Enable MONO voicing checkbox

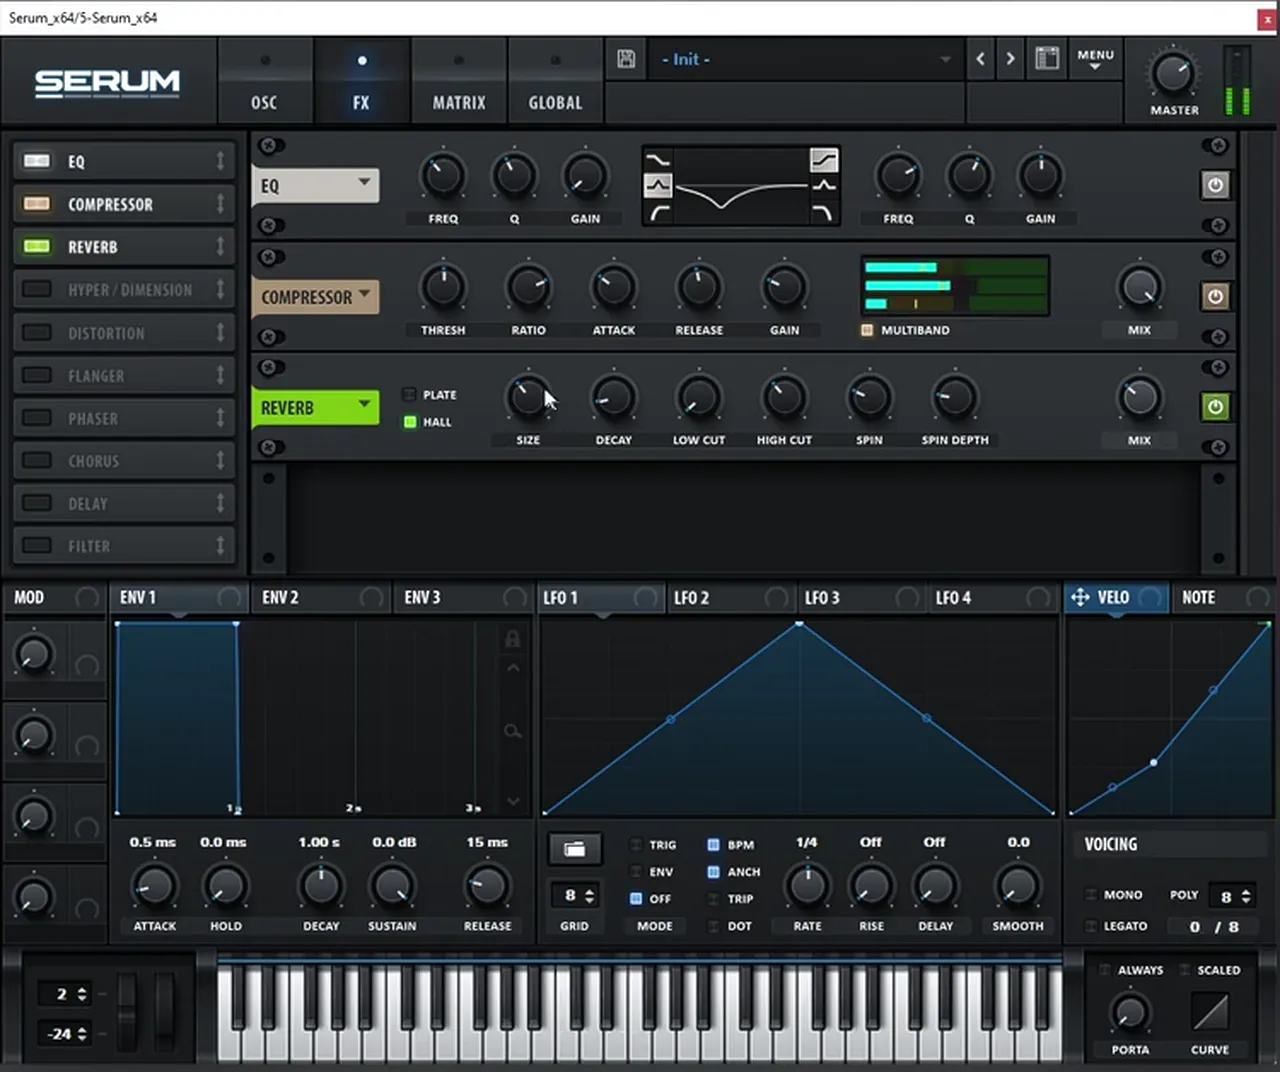click(x=1091, y=895)
